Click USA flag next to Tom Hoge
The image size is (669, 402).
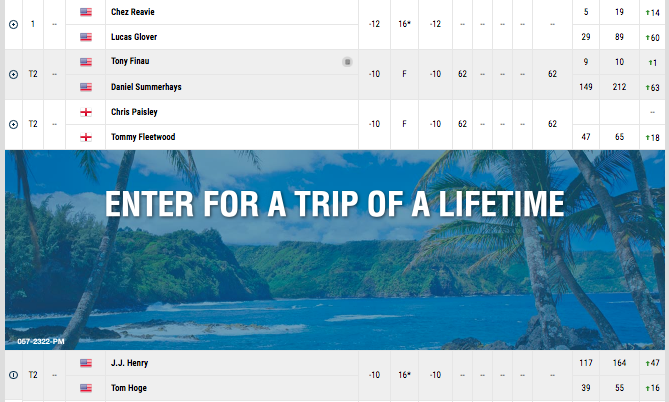(86, 388)
